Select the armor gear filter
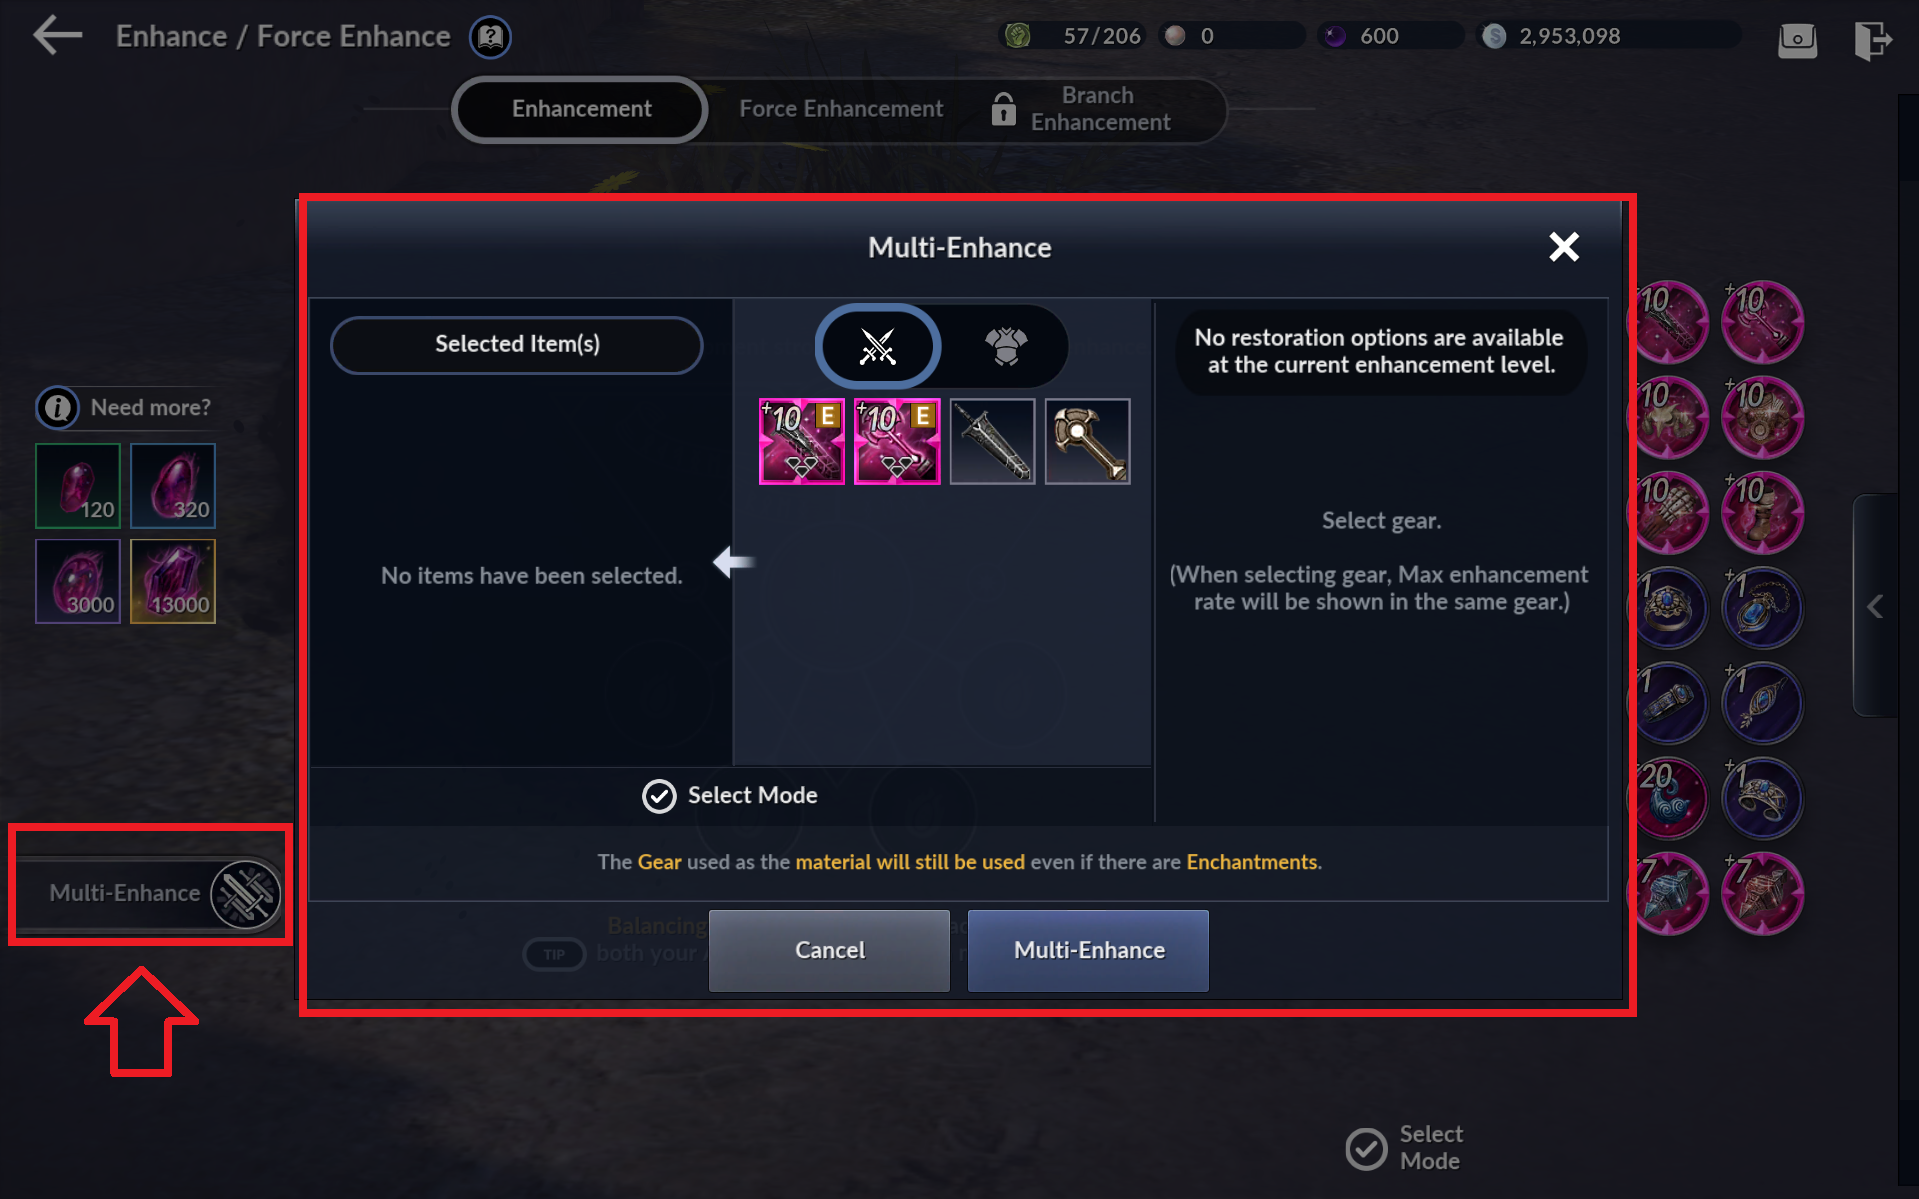The height and width of the screenshot is (1199, 1919). pos(1006,346)
